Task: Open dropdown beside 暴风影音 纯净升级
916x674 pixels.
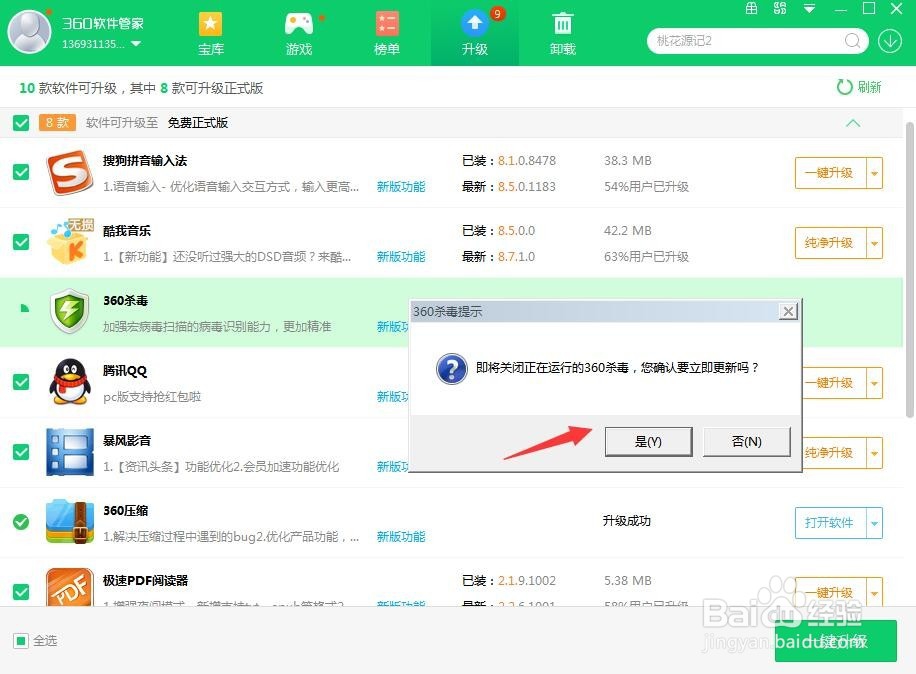Action: [875, 453]
